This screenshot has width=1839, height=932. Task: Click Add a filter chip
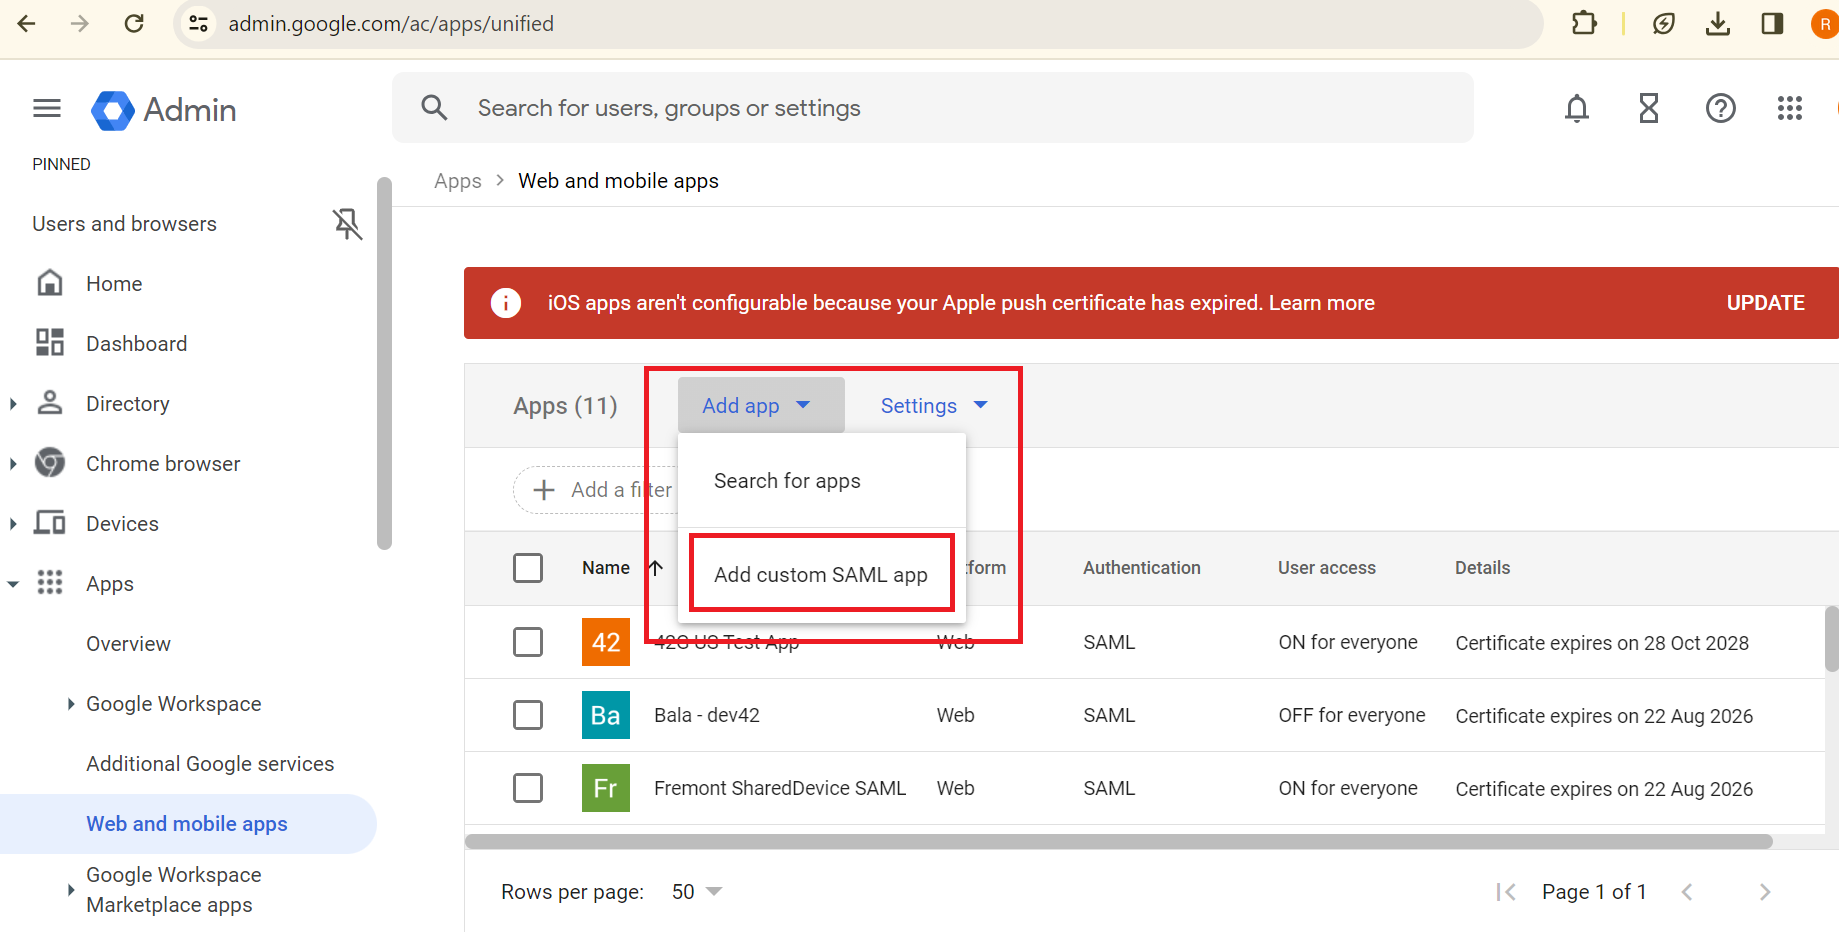click(594, 490)
